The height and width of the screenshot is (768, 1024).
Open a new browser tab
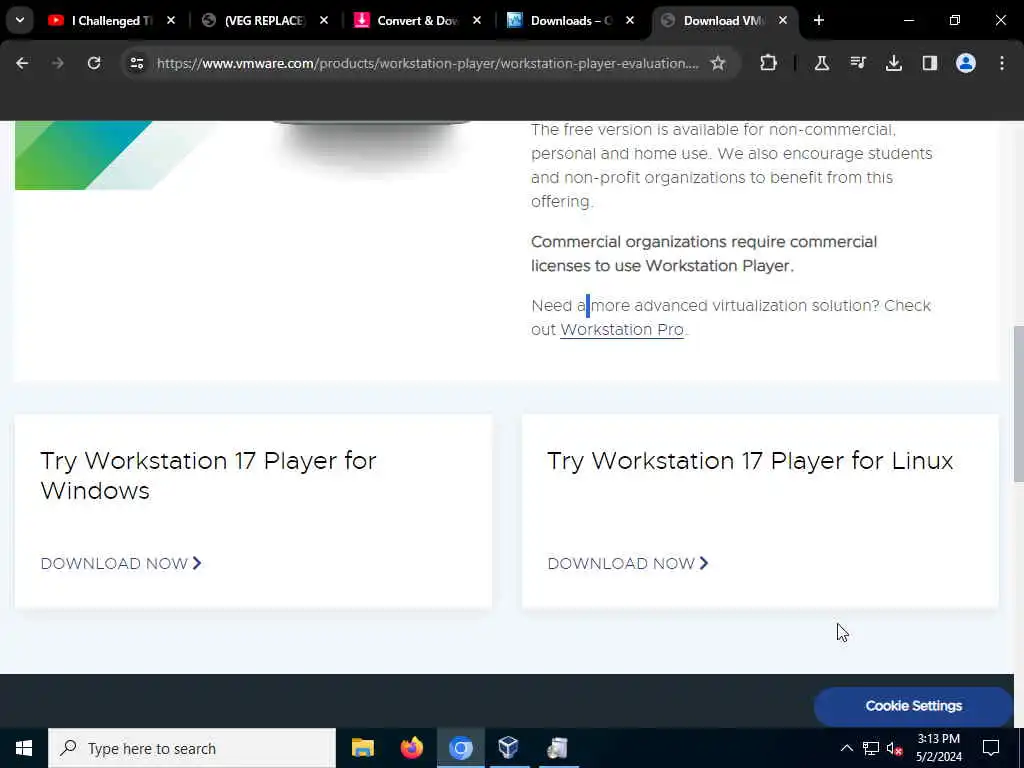tap(818, 20)
